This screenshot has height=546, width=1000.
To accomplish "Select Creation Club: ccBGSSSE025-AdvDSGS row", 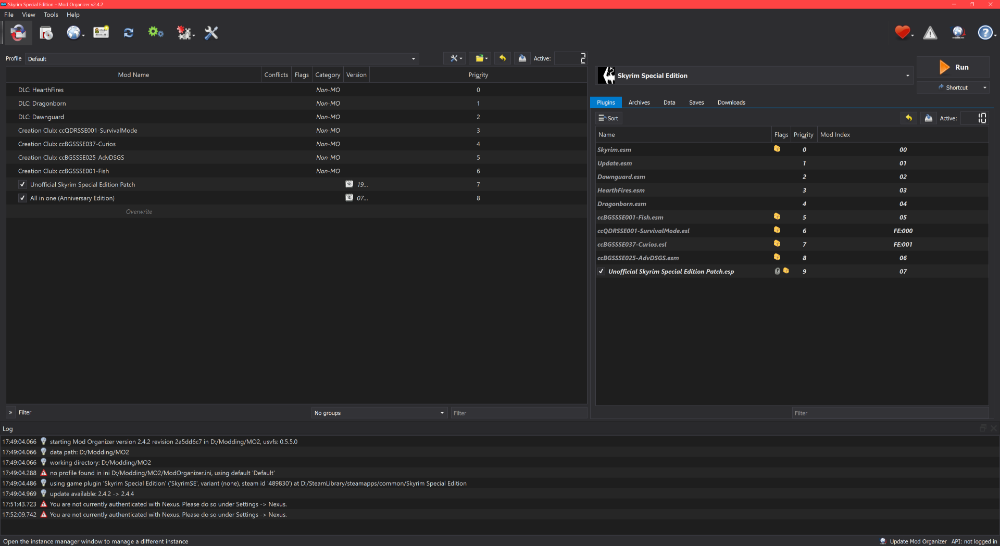I will pyautogui.click(x=296, y=157).
